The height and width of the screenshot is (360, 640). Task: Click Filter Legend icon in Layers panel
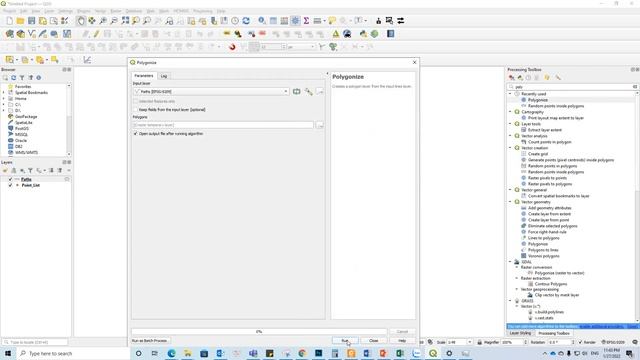click(x=30, y=171)
